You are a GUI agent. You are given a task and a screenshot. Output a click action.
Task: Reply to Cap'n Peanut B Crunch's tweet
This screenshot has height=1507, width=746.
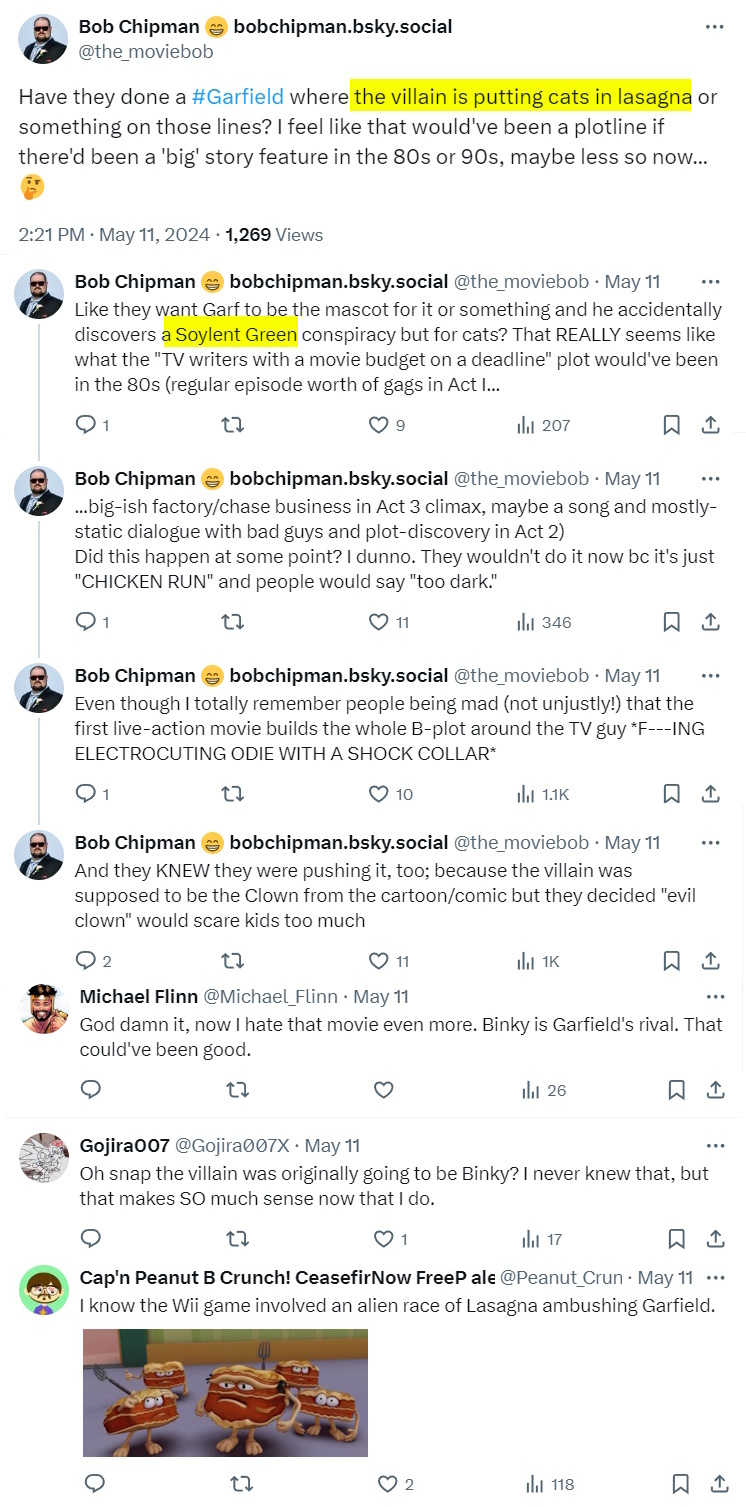pos(94,1484)
